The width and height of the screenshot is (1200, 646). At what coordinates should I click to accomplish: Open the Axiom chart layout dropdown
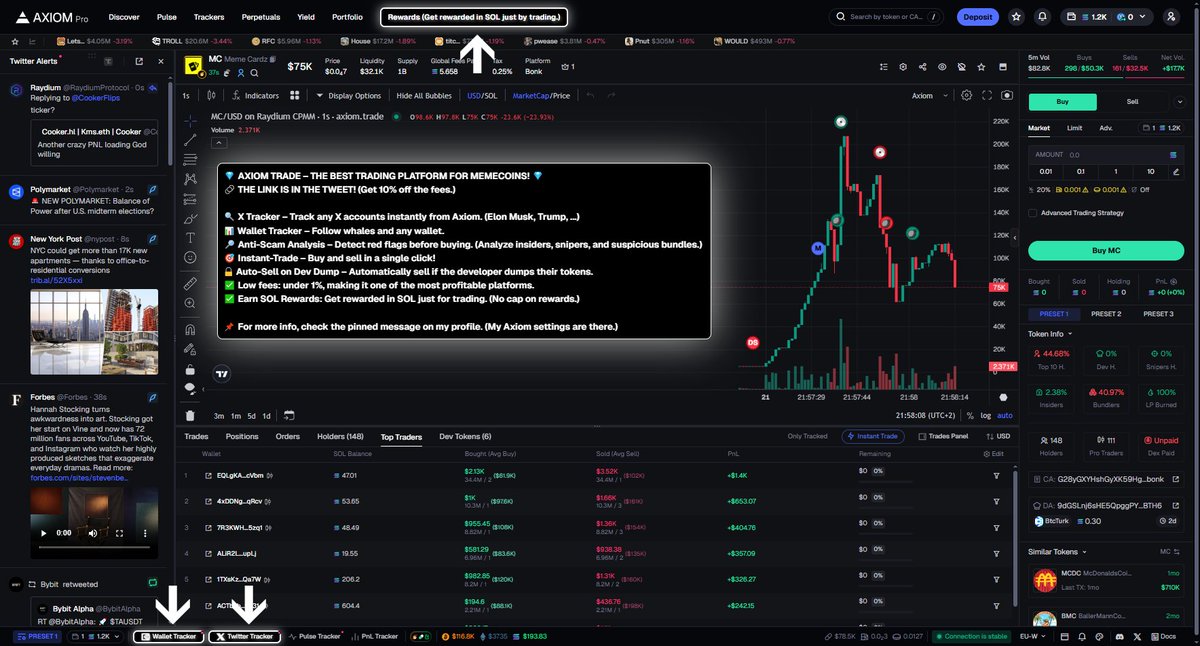928,96
